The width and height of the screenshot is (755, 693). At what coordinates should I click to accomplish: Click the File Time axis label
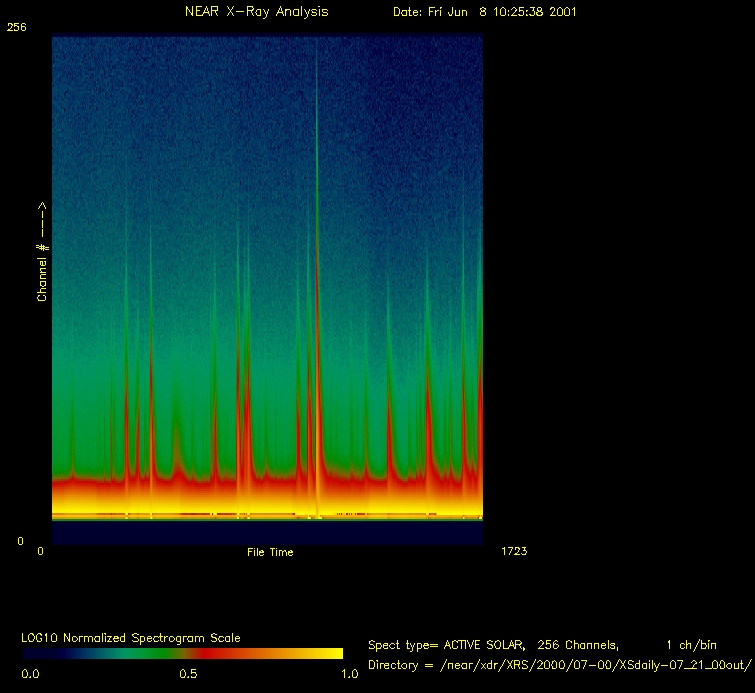[x=270, y=552]
